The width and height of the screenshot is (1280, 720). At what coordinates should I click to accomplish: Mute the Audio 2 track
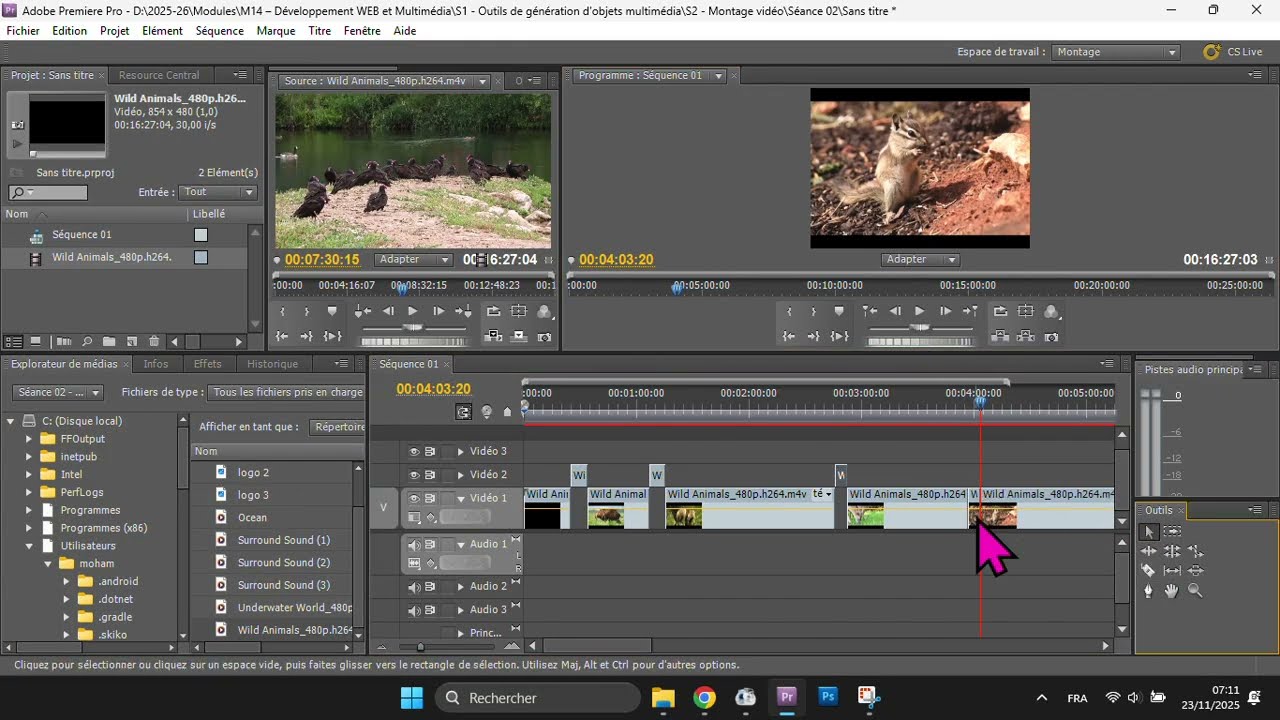tap(413, 587)
